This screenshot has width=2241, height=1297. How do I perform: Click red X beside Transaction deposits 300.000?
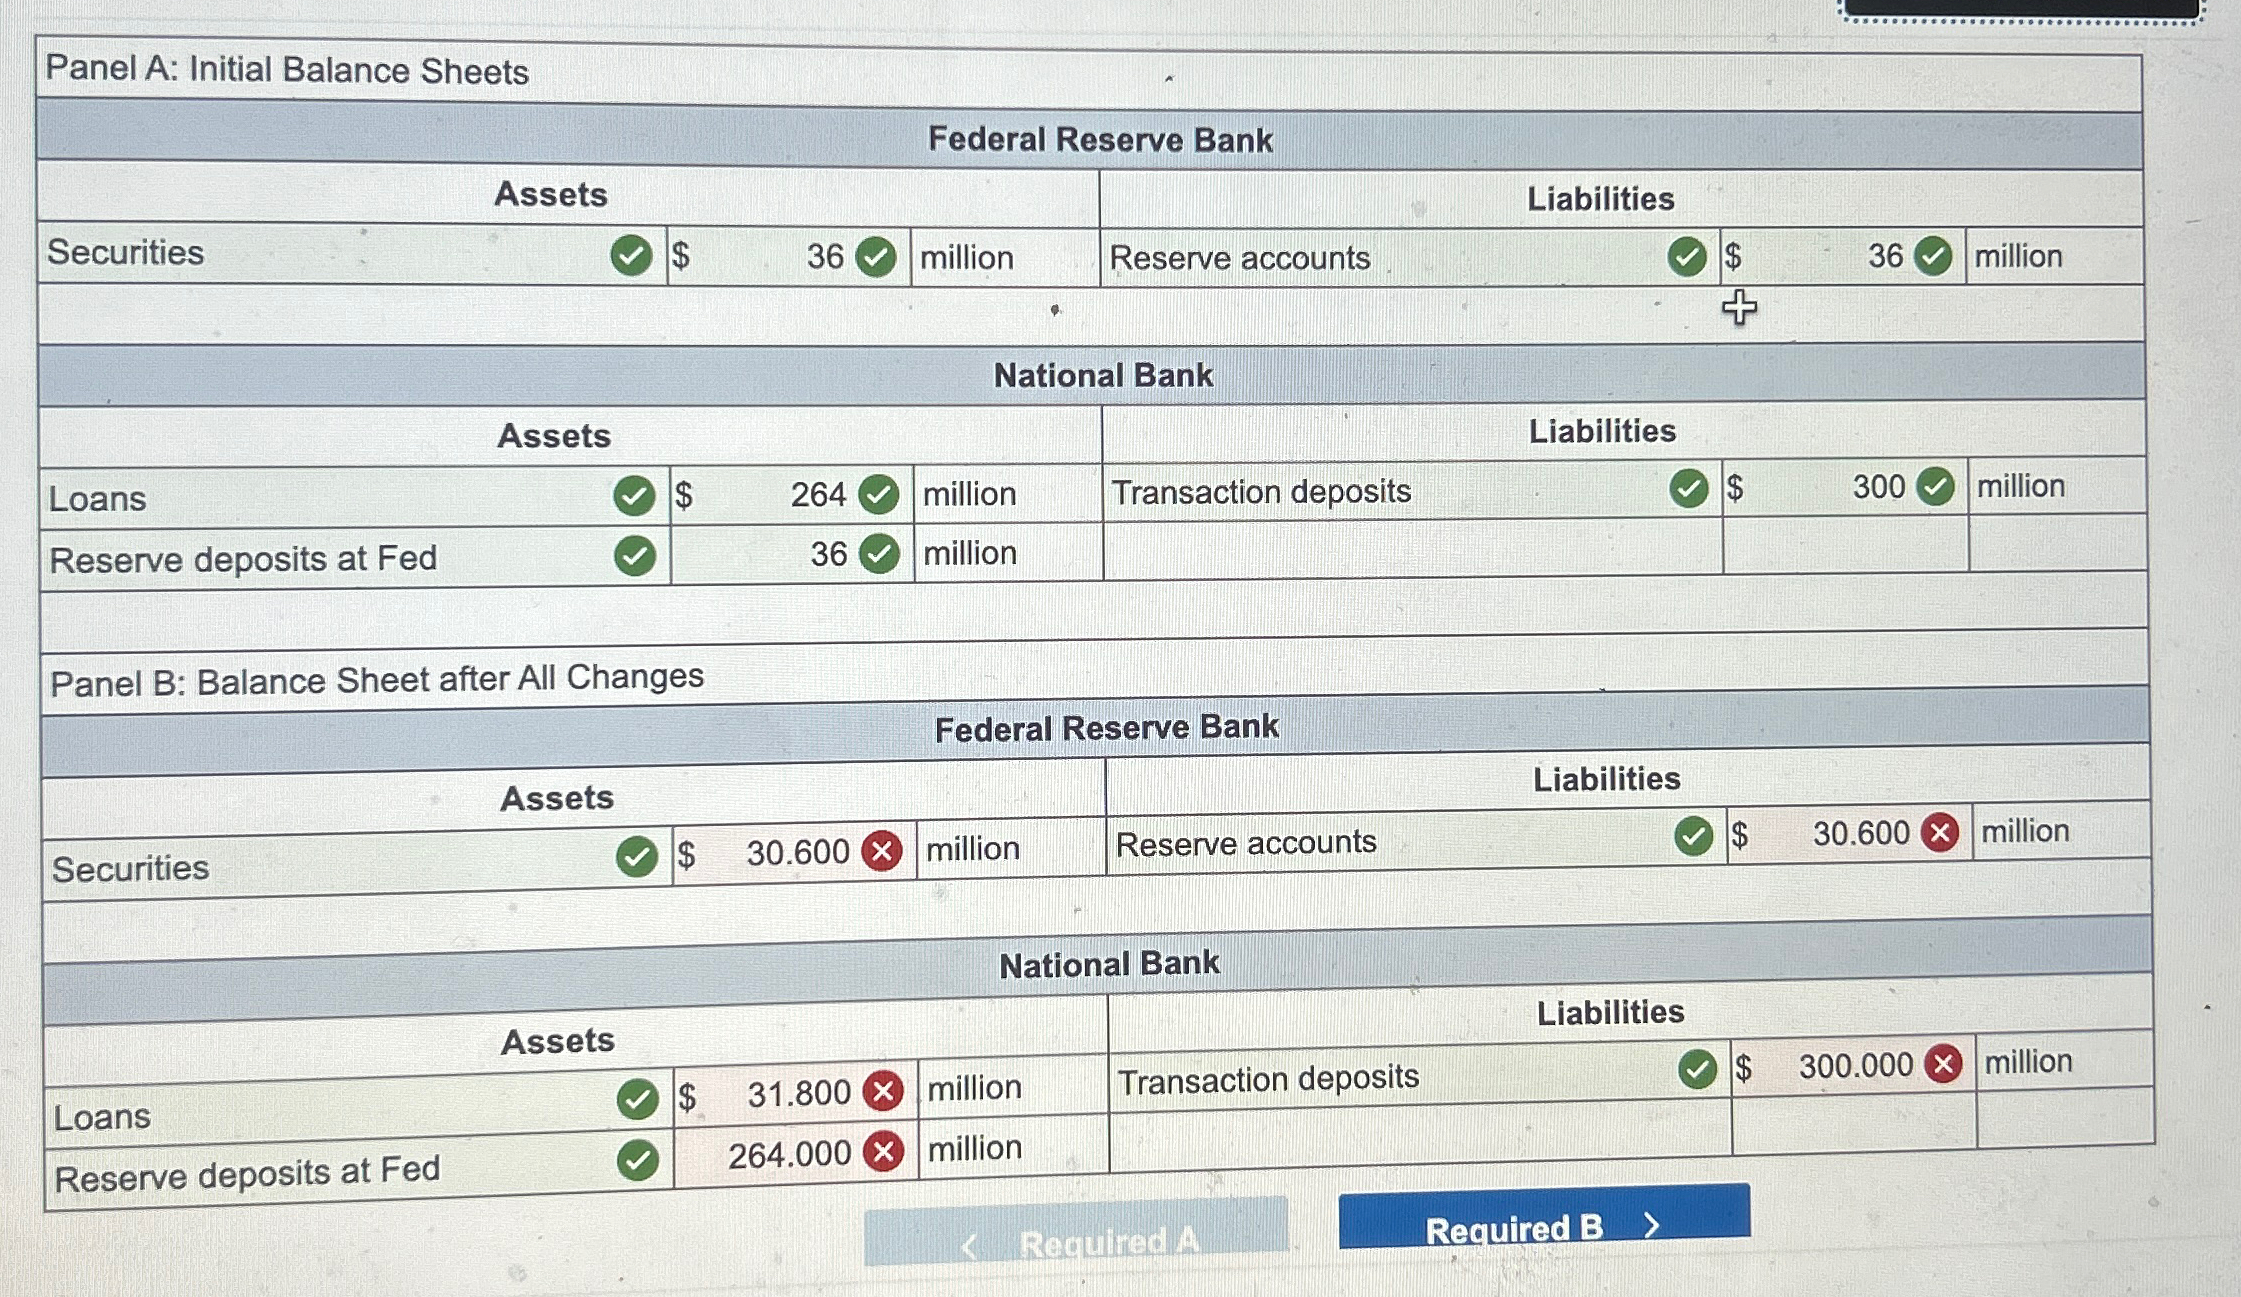point(1944,1064)
